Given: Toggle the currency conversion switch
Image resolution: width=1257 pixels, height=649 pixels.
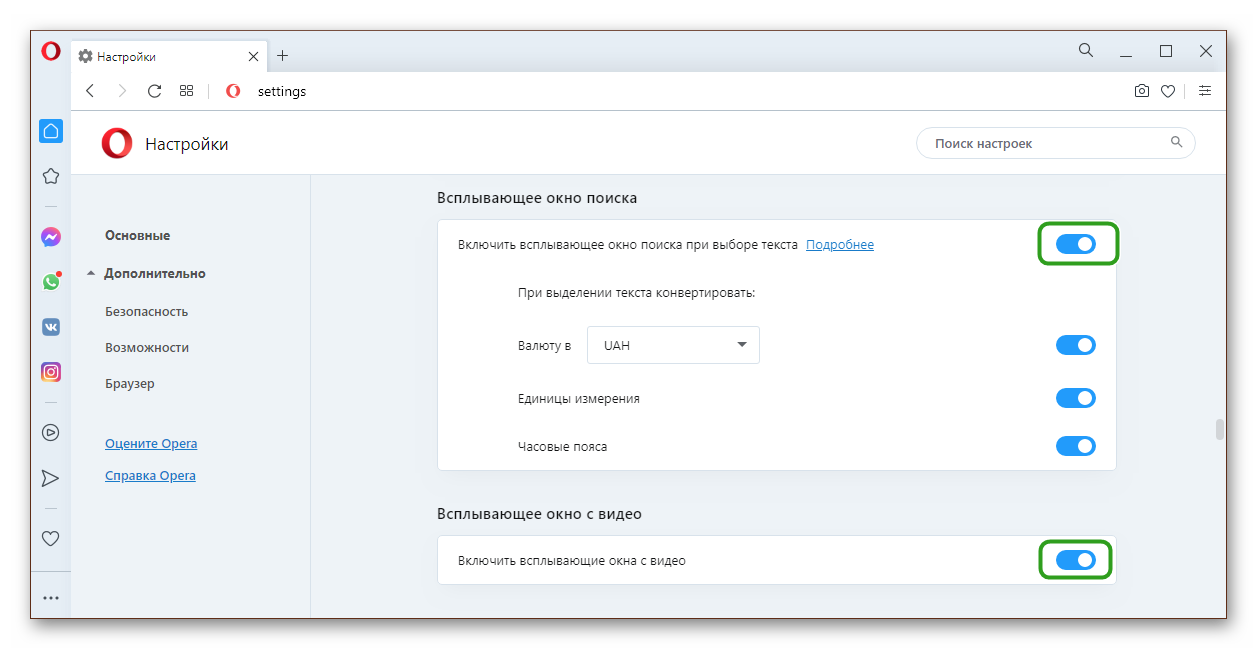Looking at the screenshot, I should [1076, 345].
